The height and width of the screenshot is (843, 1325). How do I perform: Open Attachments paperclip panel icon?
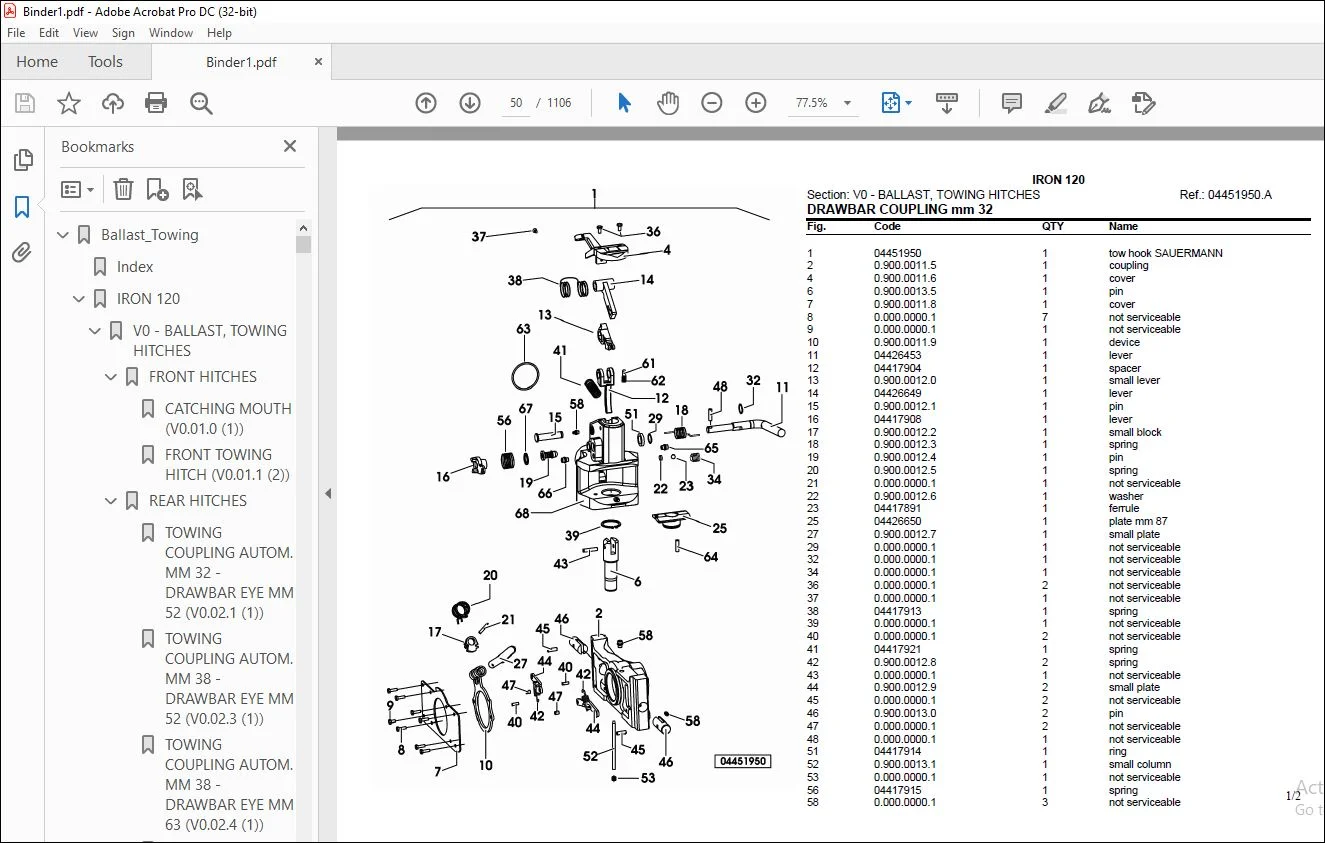(x=22, y=253)
